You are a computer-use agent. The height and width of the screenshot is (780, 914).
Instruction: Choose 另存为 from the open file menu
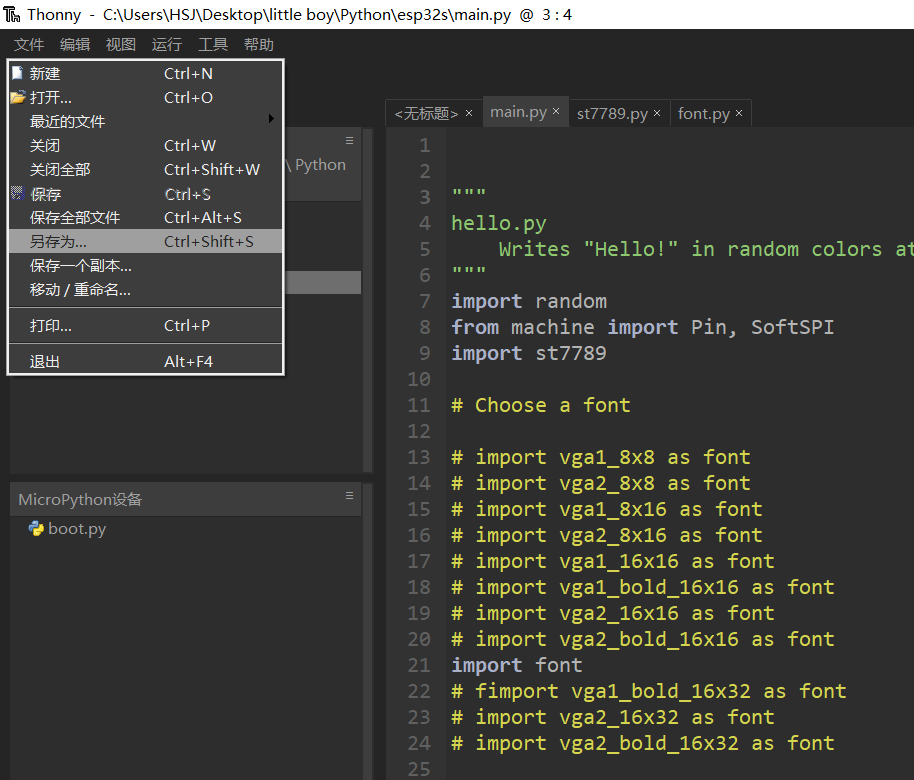click(x=64, y=241)
